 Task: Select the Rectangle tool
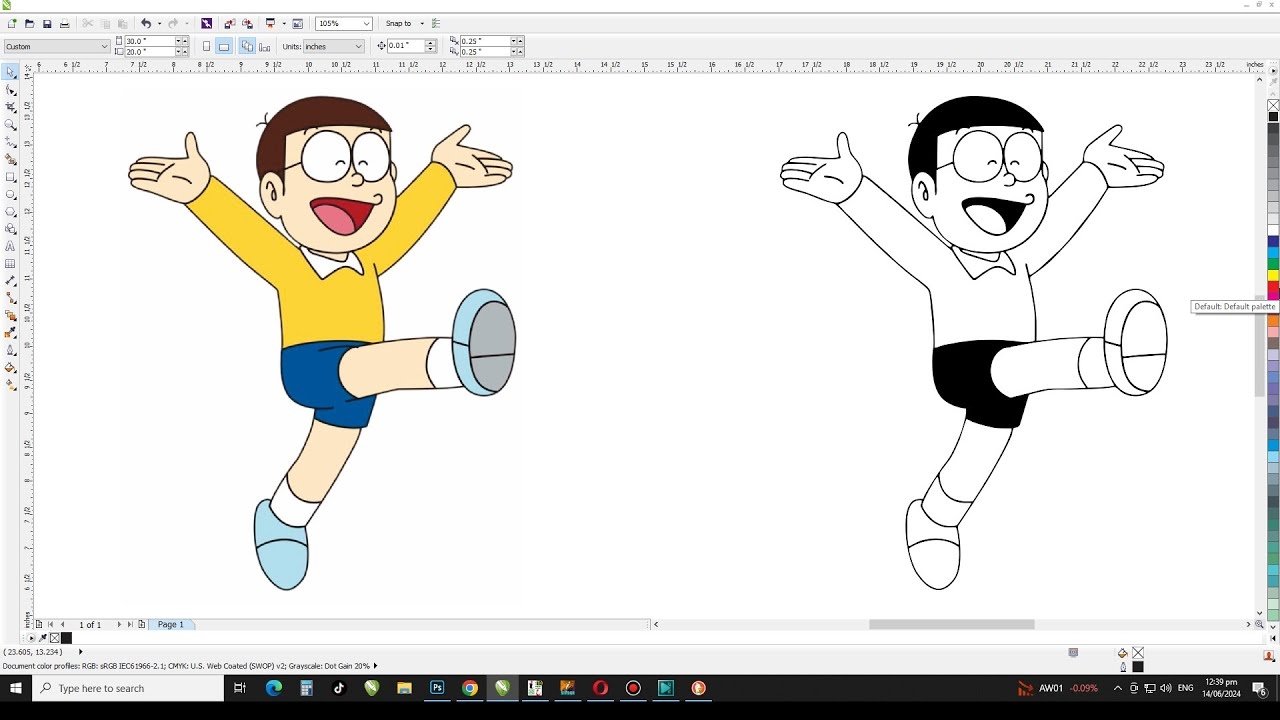(x=11, y=177)
